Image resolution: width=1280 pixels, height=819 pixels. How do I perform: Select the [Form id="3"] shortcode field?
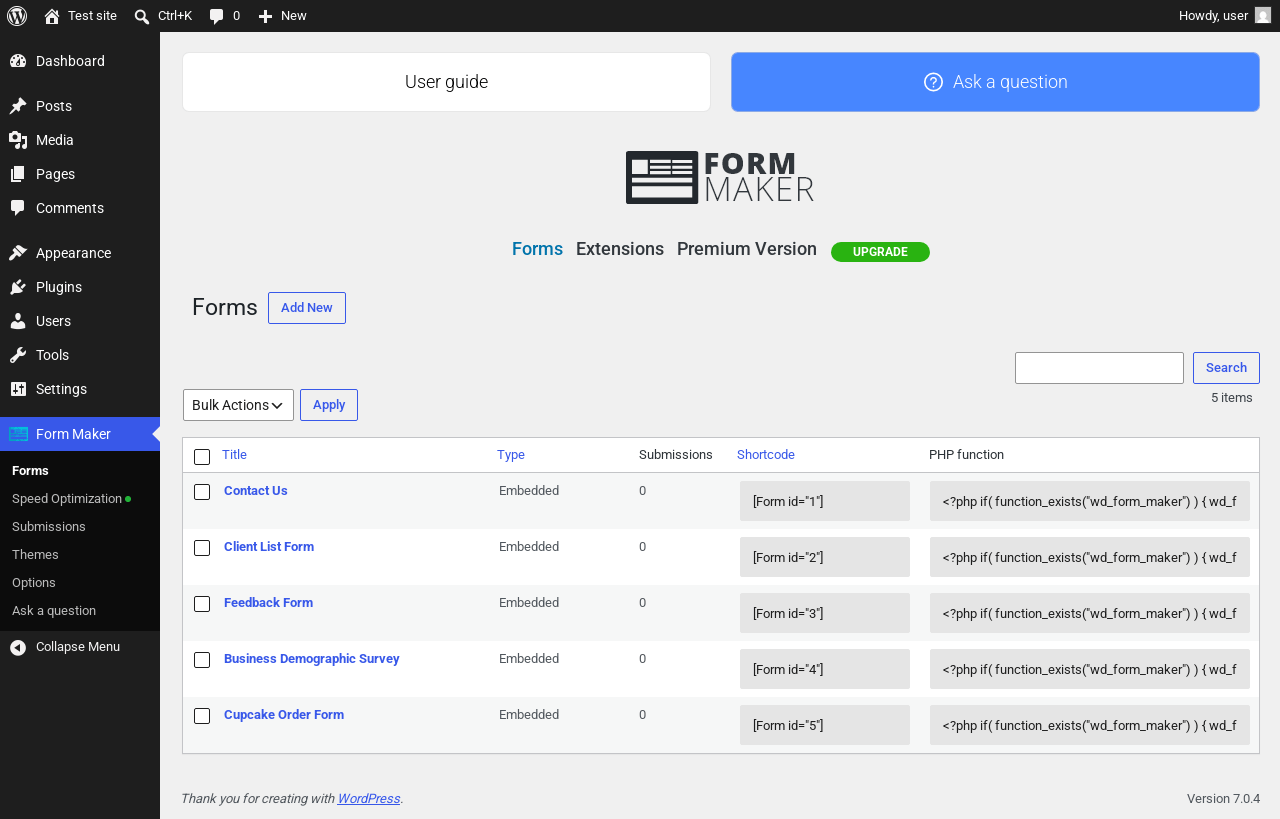click(825, 613)
